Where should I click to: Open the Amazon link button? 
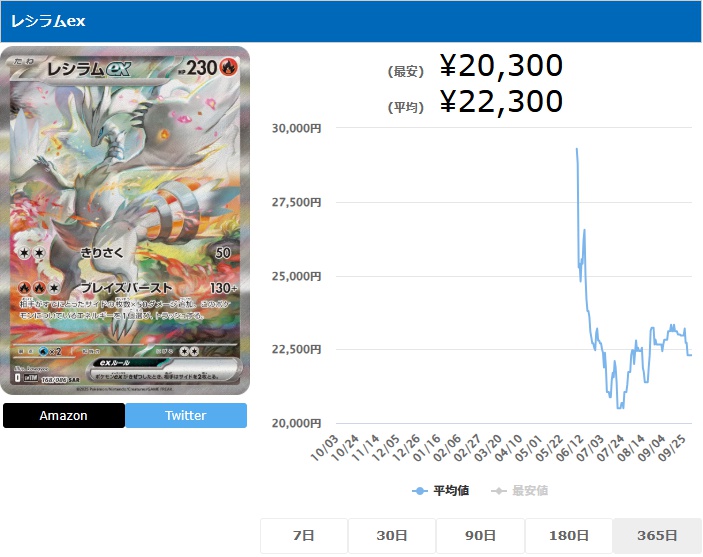pyautogui.click(x=64, y=415)
